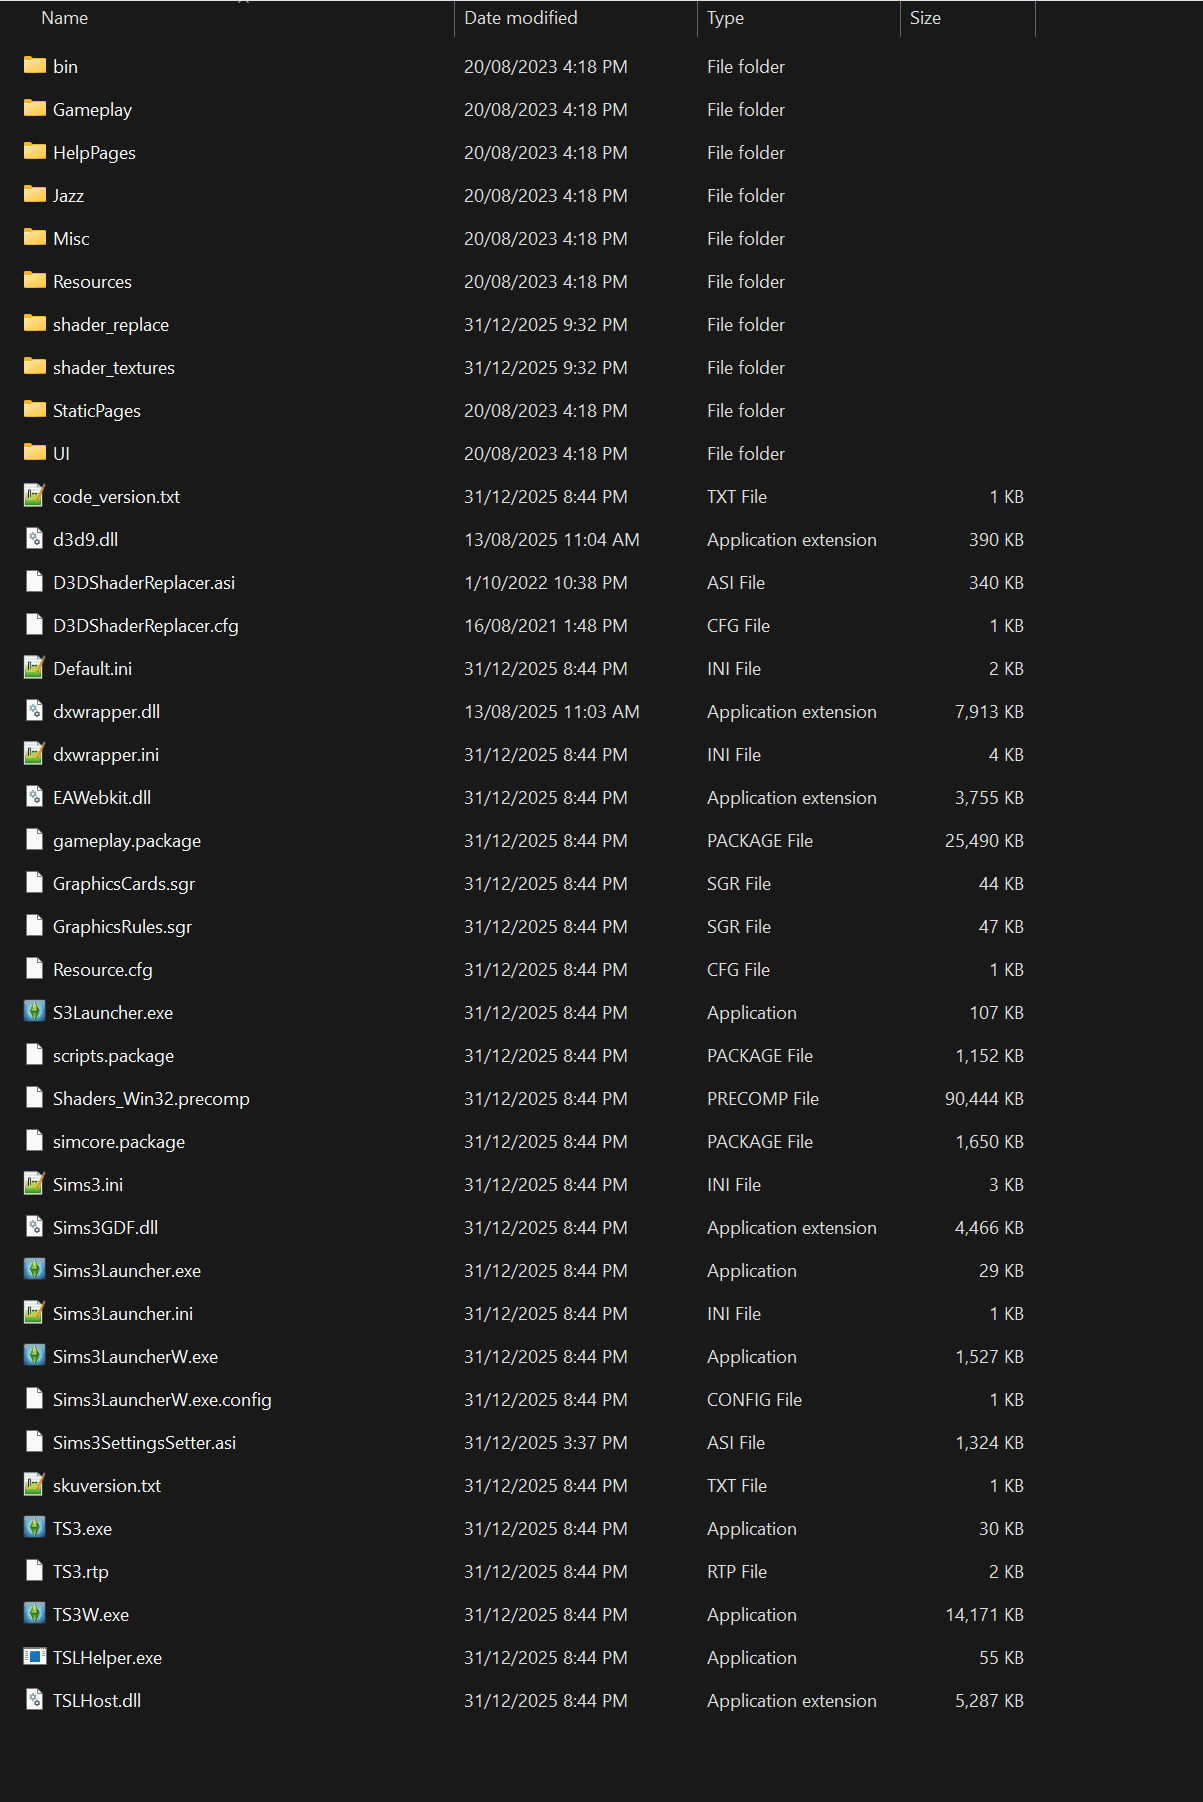
Task: Click the CONFIG File type cell
Action: (x=754, y=1399)
